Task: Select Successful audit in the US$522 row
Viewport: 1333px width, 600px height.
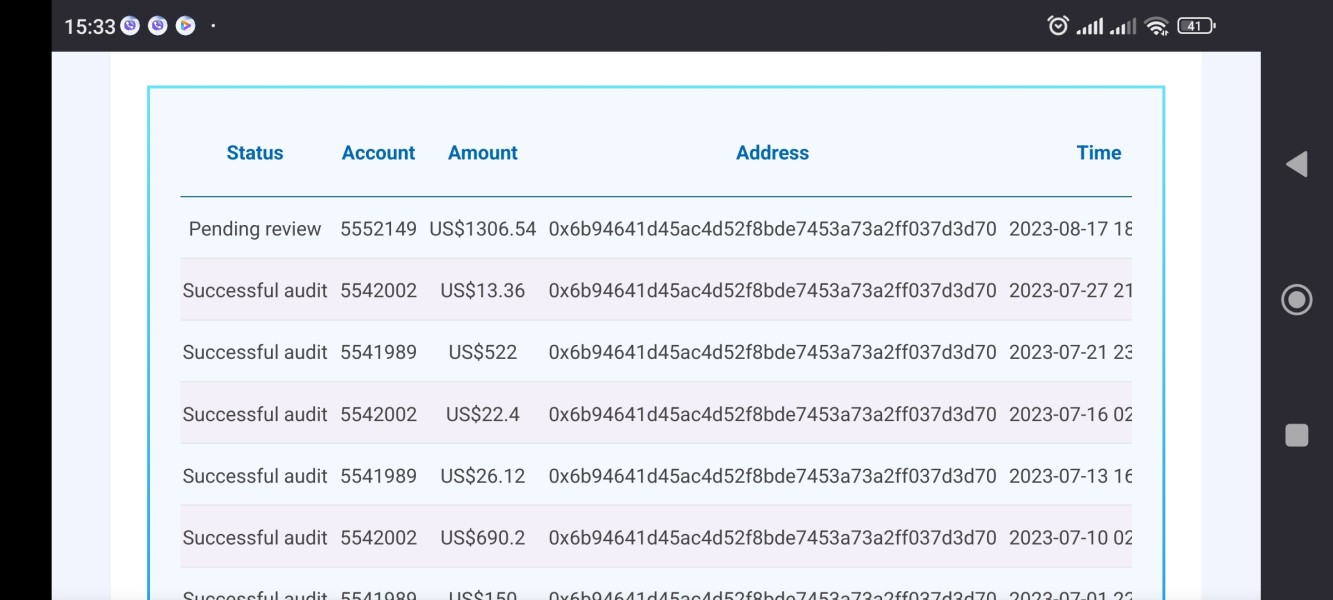Action: click(255, 352)
